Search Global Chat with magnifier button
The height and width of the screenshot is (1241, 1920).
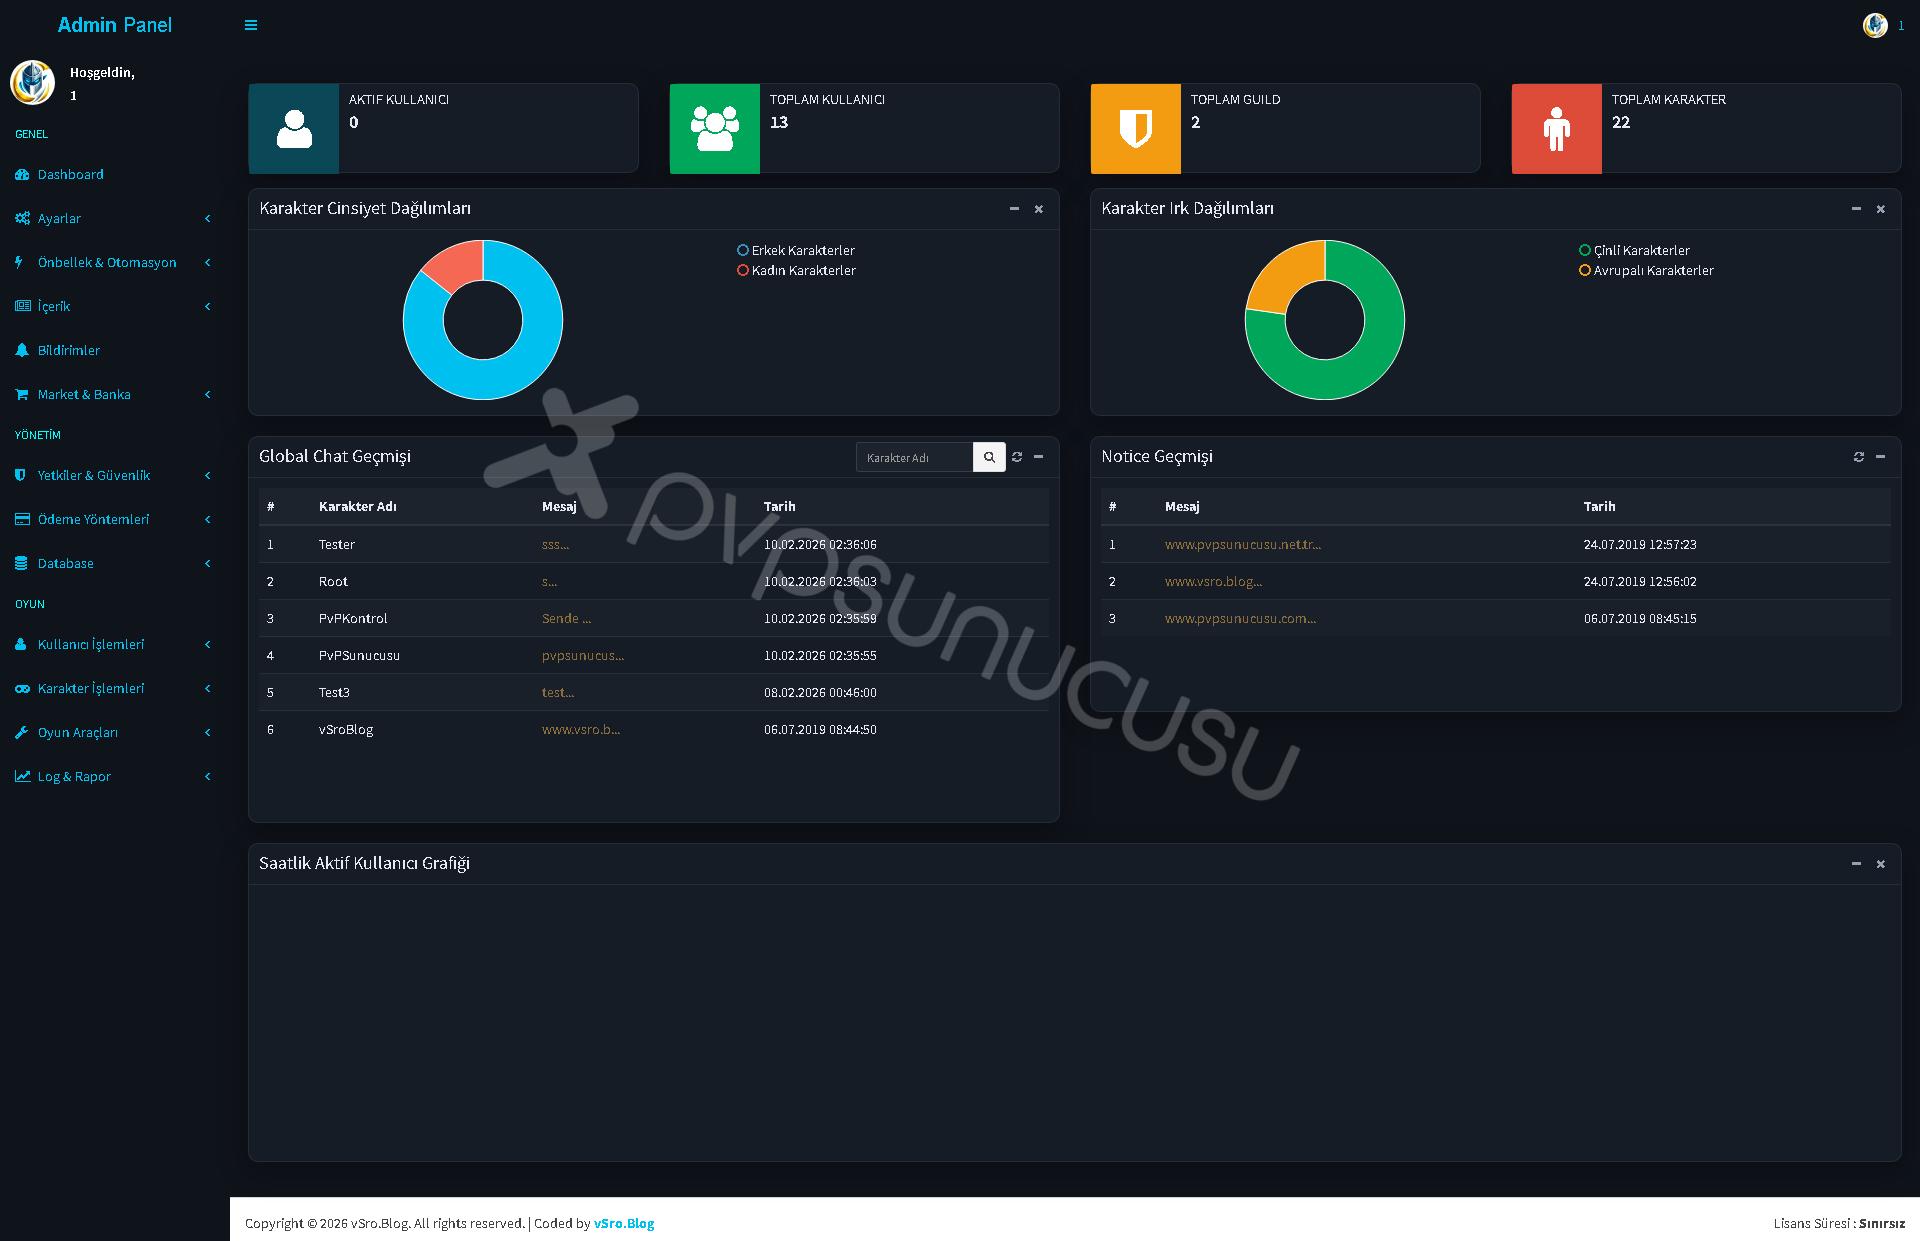(x=989, y=457)
